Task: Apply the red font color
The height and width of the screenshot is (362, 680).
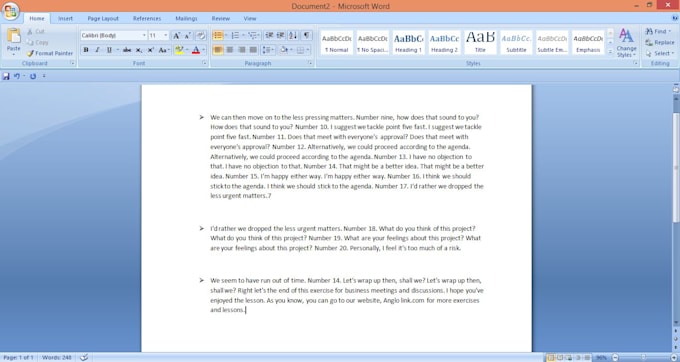Action: 196,50
